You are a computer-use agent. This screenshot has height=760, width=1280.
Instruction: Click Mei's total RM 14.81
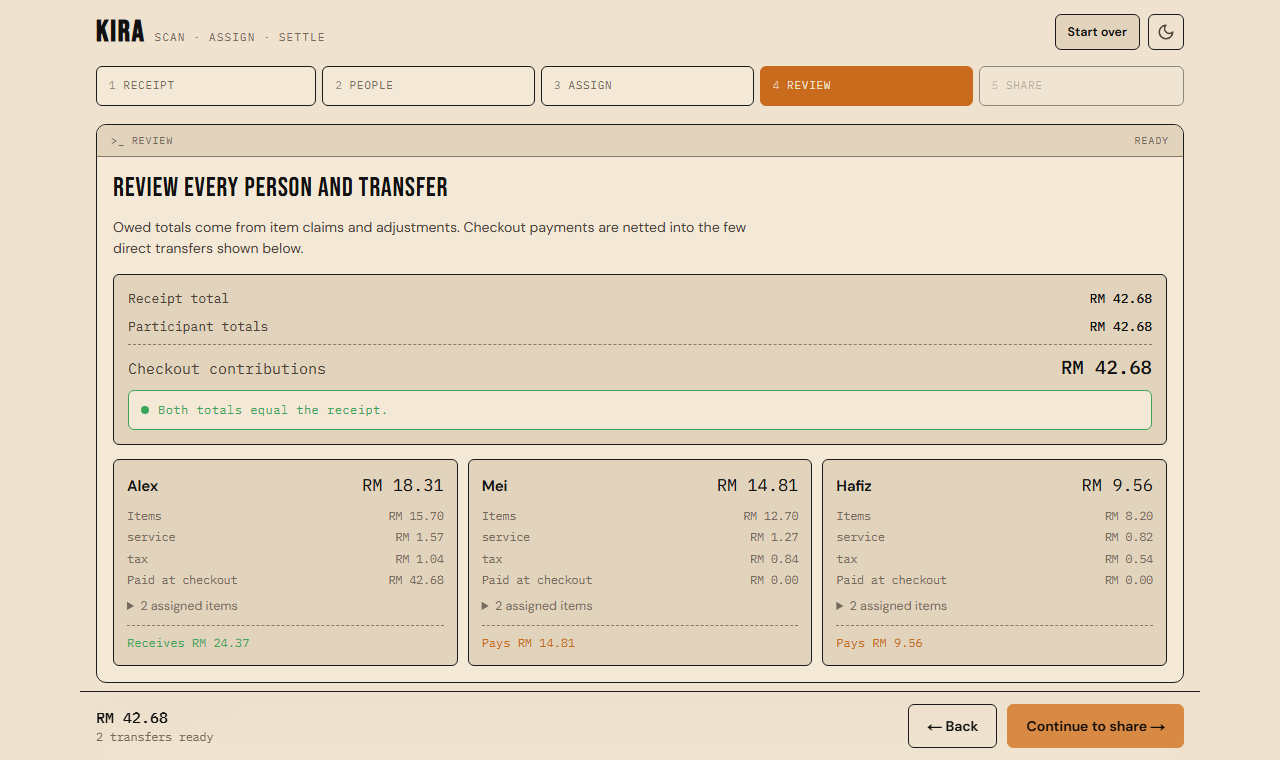pyautogui.click(x=757, y=485)
